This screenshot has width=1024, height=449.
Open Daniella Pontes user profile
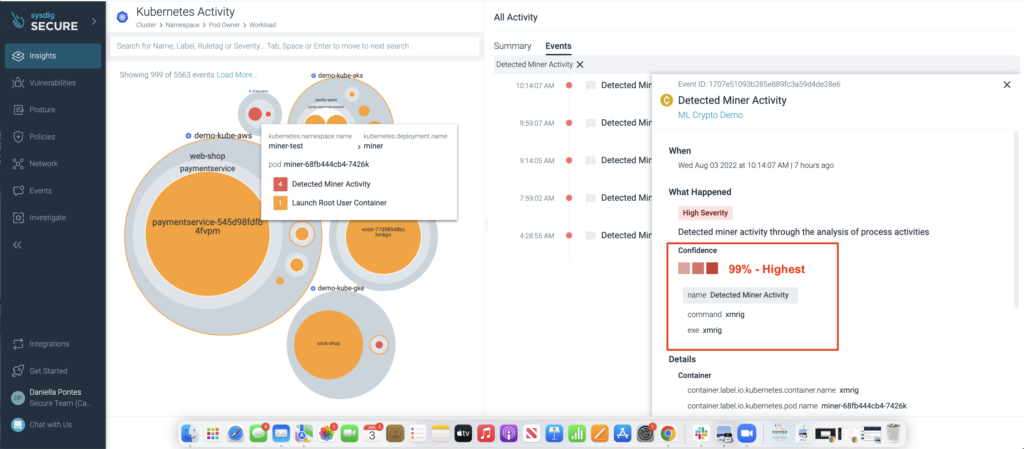53,397
